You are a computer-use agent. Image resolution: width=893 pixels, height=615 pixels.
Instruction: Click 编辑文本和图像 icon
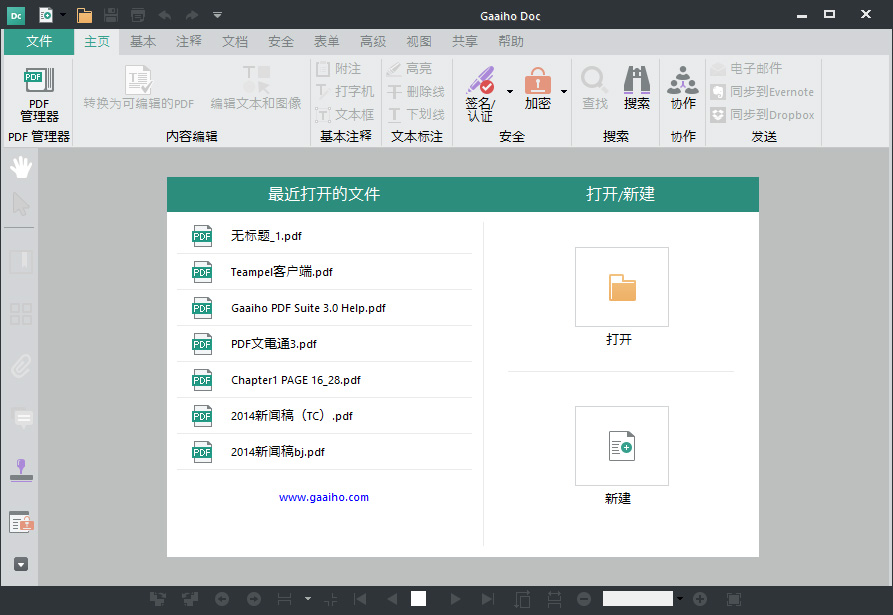click(256, 80)
